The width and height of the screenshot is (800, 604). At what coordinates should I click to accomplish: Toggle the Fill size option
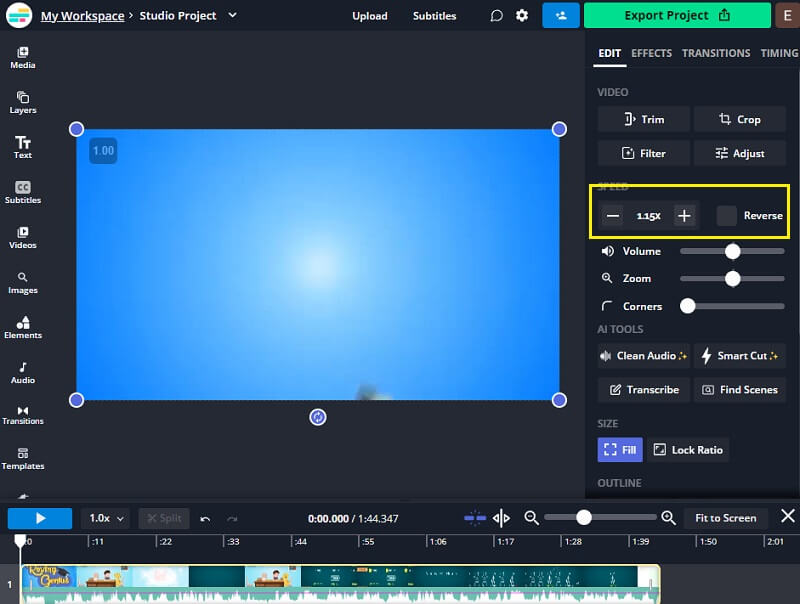620,449
